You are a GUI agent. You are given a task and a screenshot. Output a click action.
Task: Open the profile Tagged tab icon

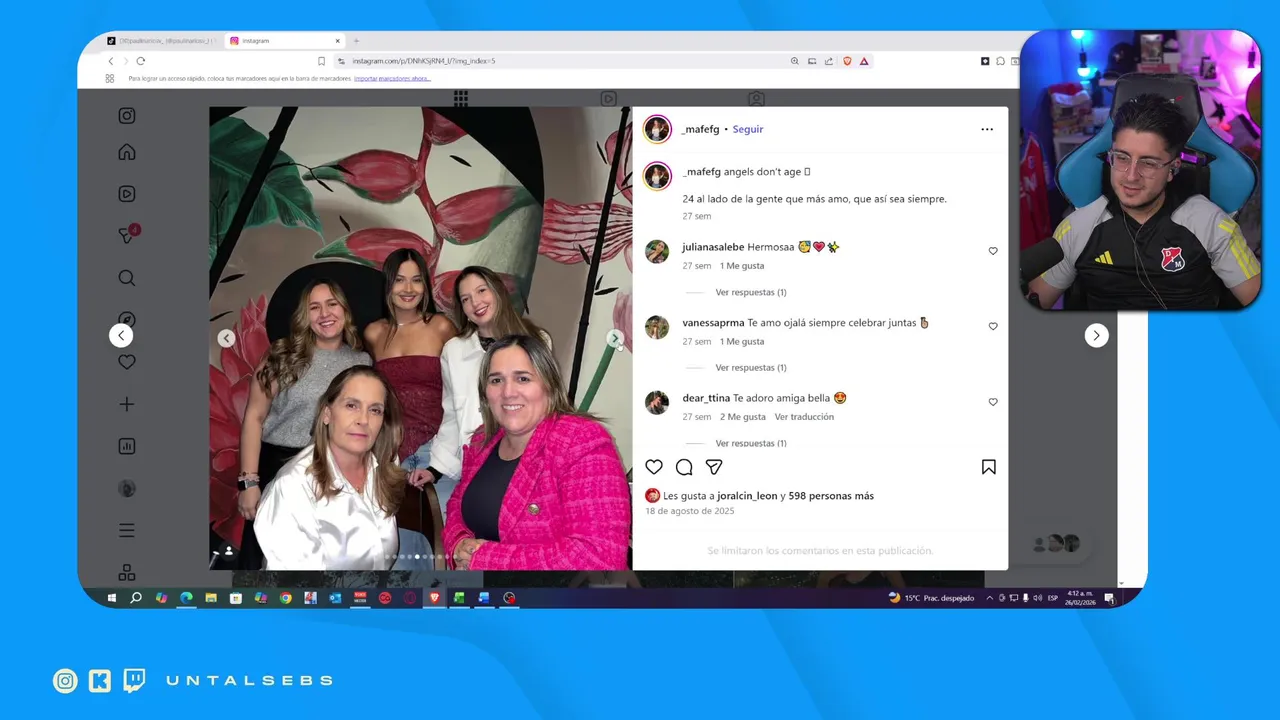pyautogui.click(x=756, y=98)
